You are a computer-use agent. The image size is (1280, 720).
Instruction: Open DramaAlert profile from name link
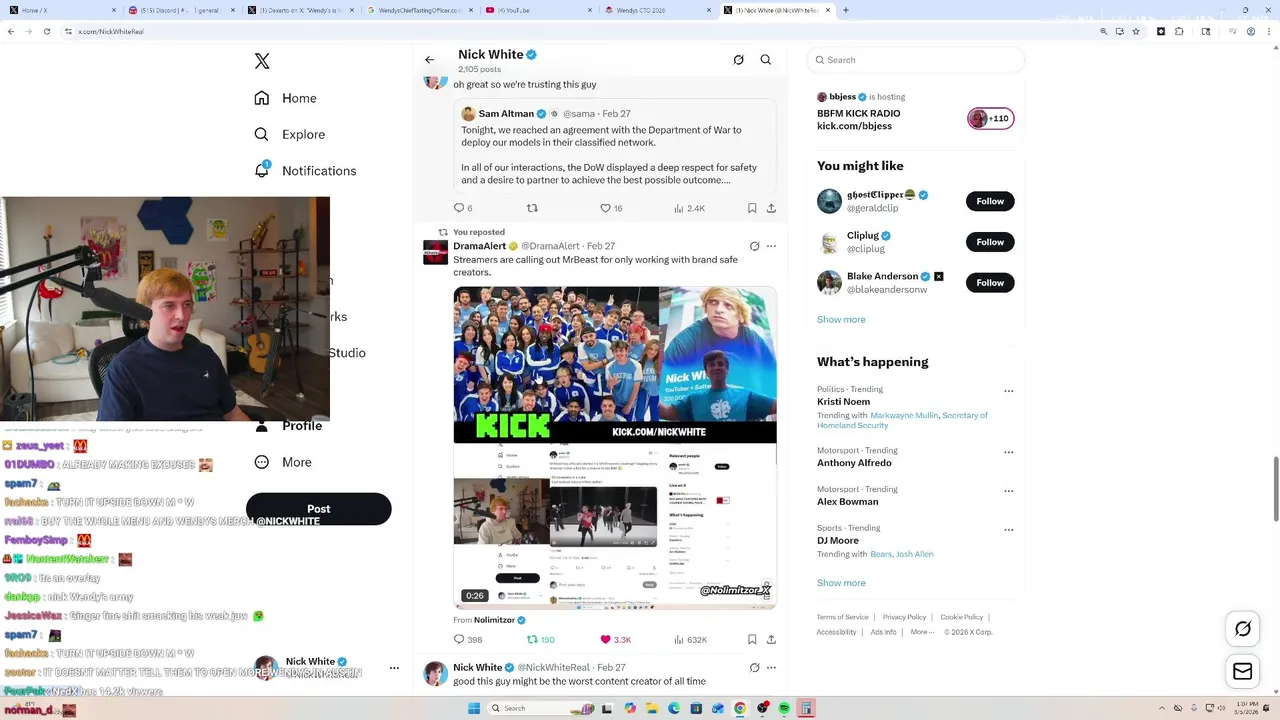[x=480, y=246]
